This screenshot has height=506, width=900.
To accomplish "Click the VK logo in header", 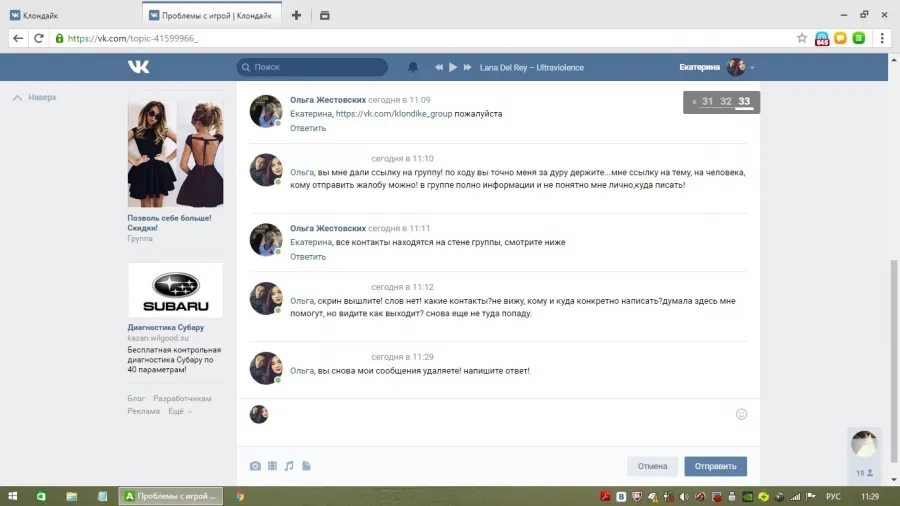I will click(x=138, y=67).
